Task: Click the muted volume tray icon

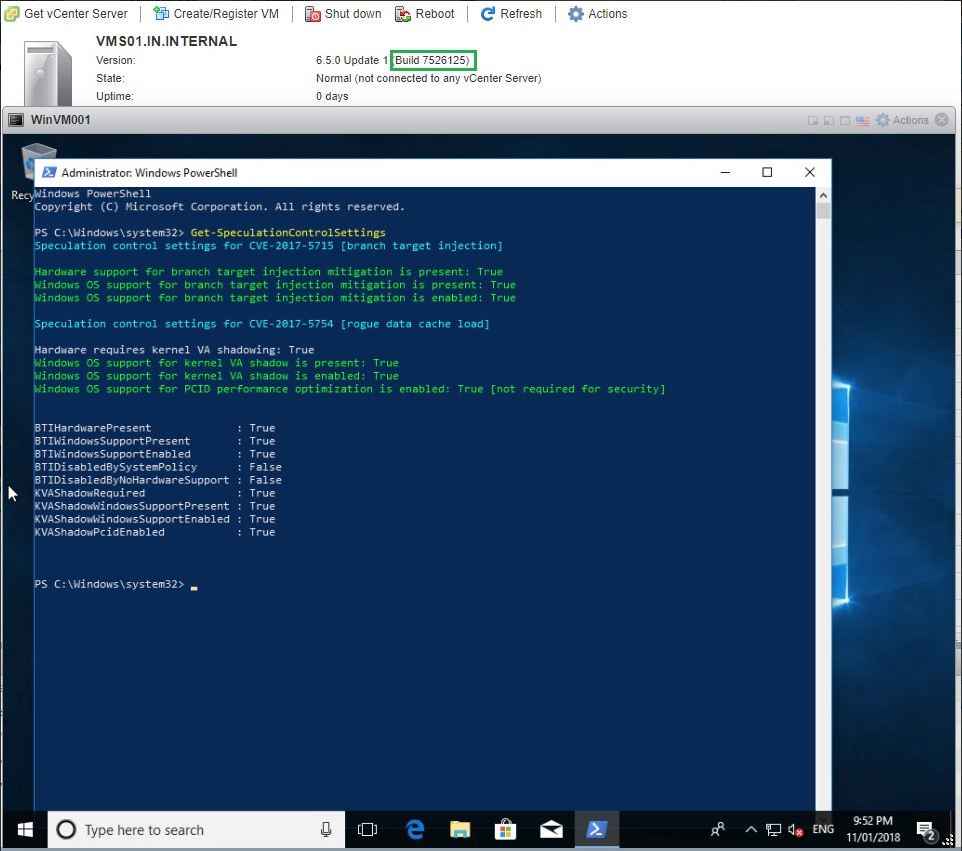Action: [x=795, y=830]
